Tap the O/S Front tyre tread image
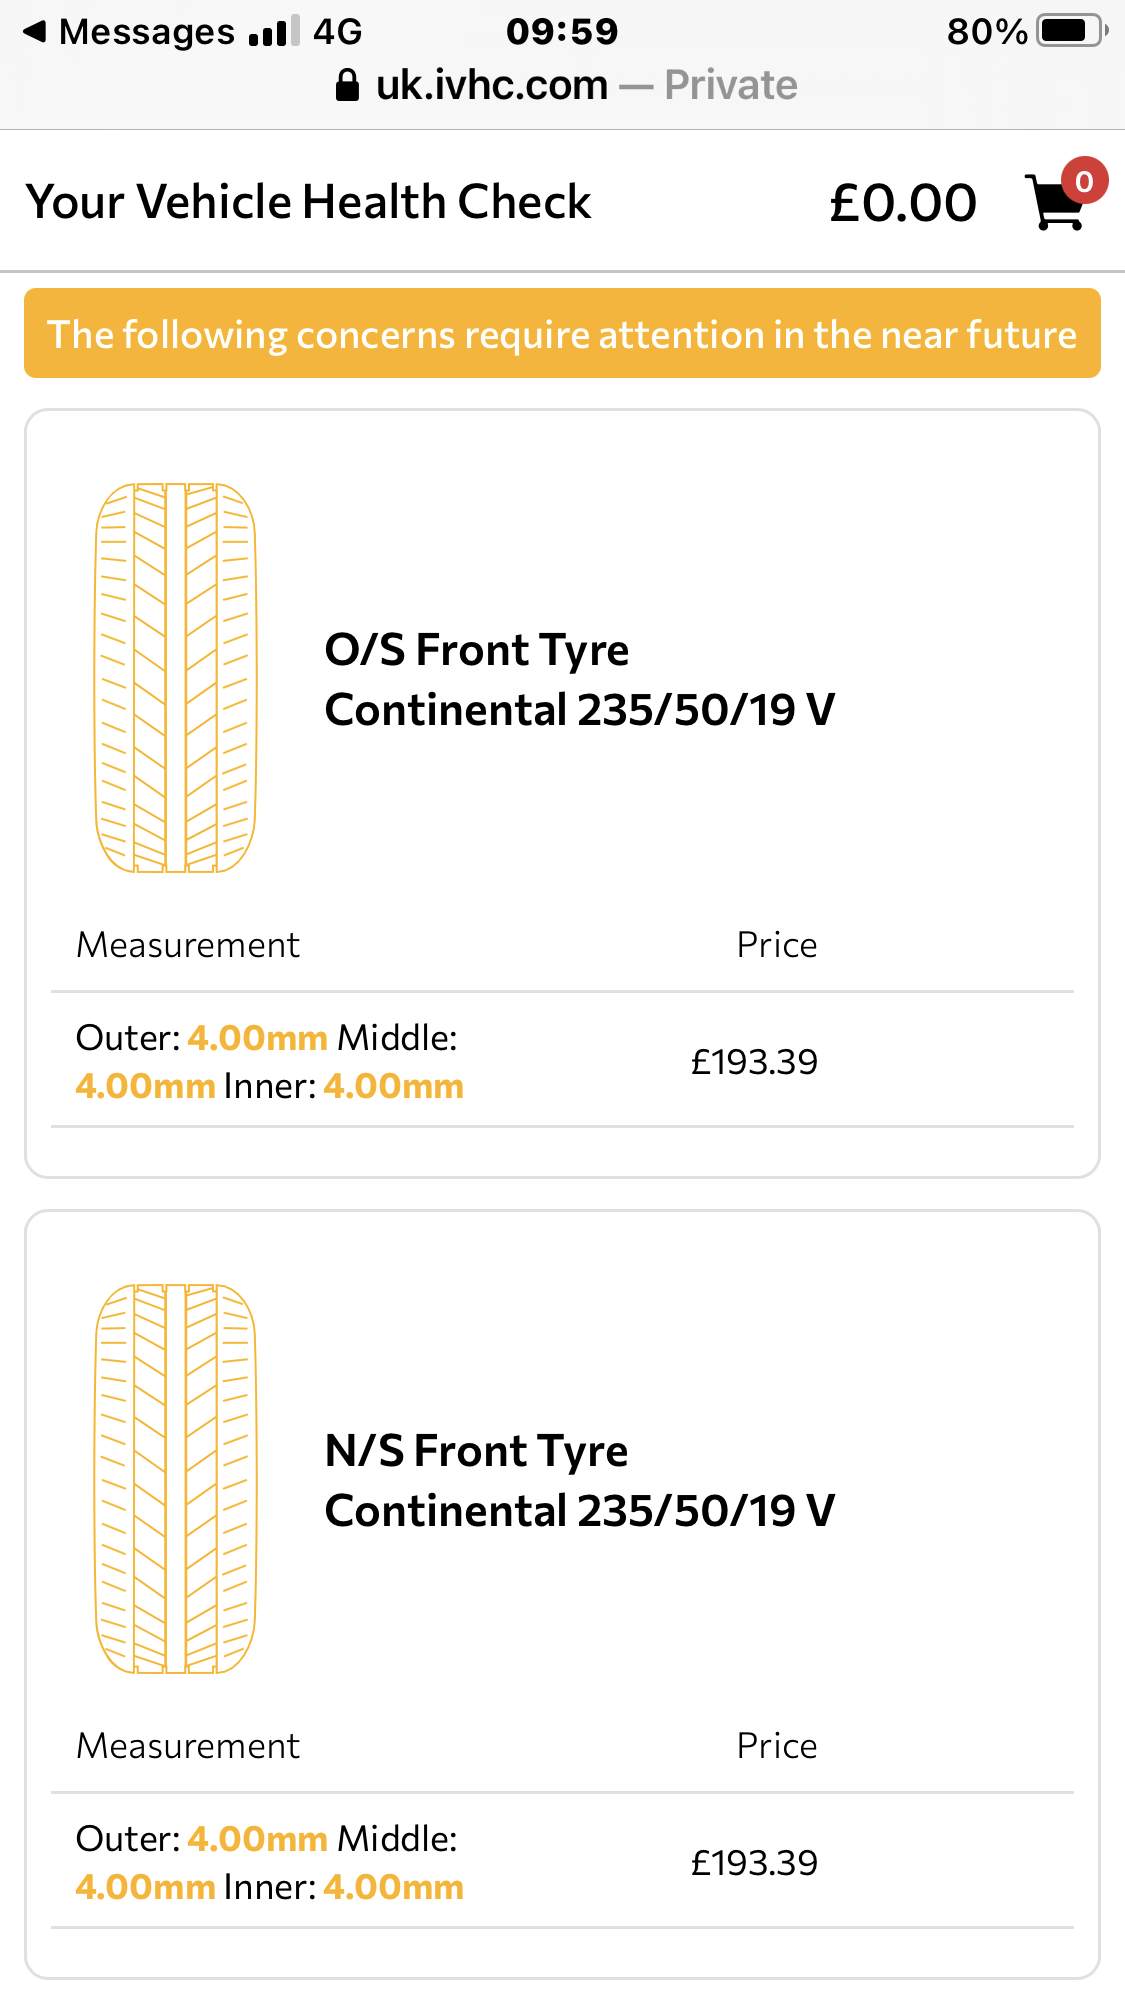 pyautogui.click(x=175, y=678)
